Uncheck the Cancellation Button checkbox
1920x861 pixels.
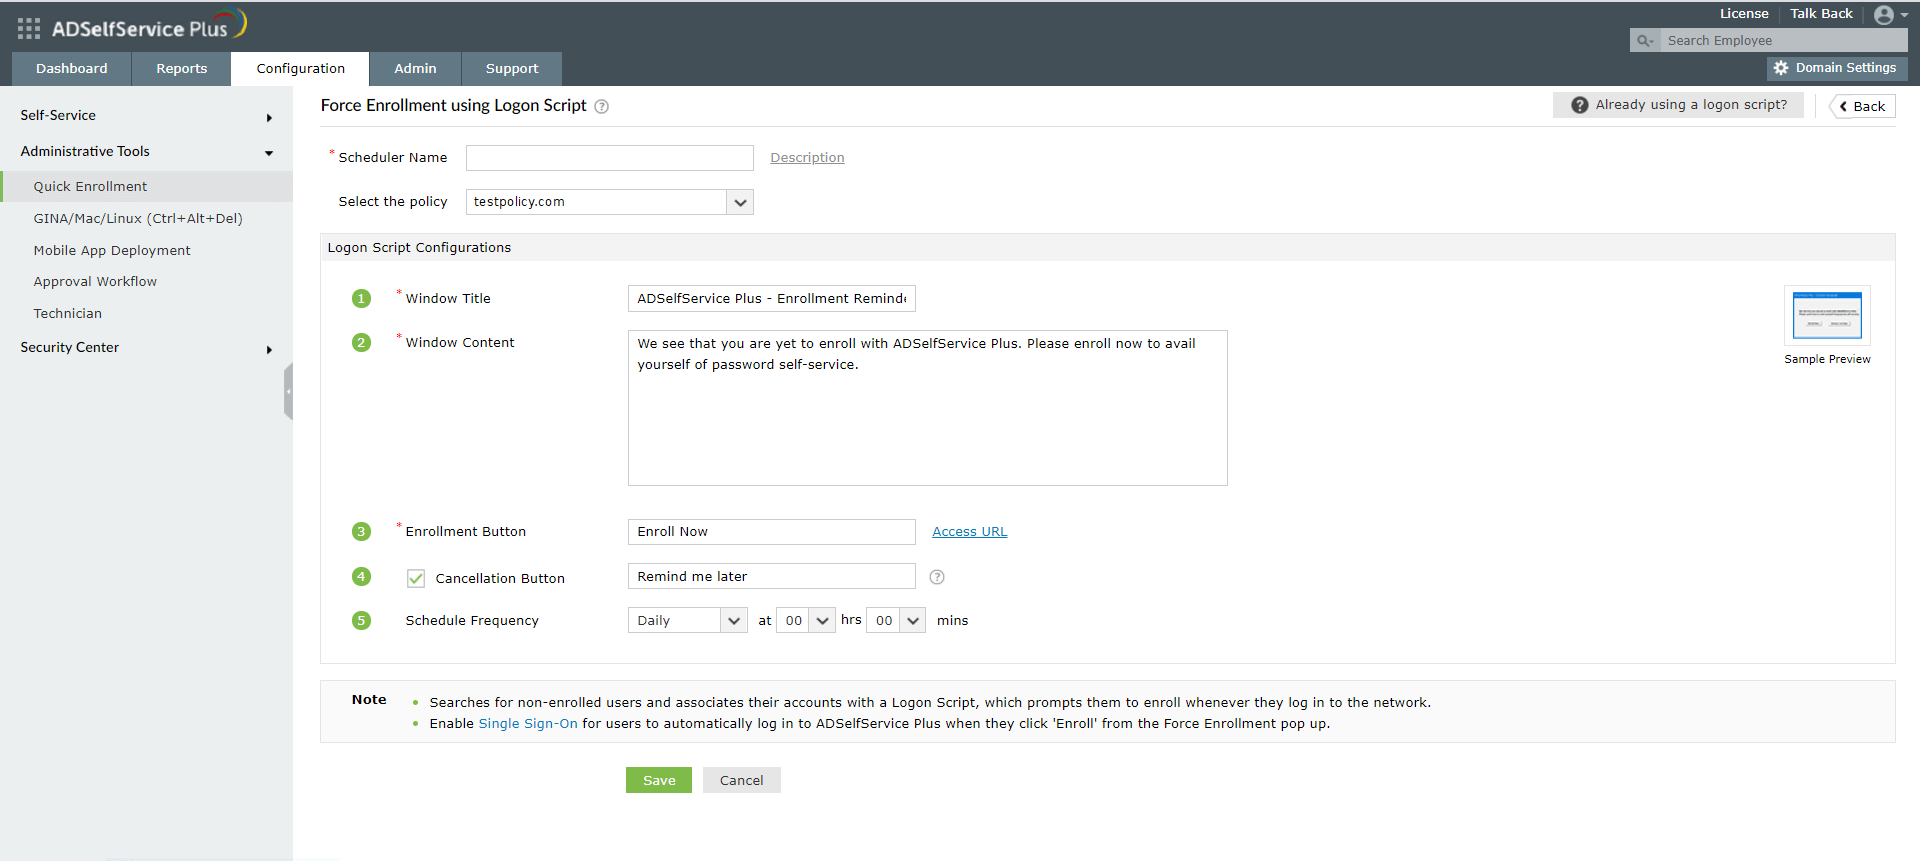tap(416, 578)
